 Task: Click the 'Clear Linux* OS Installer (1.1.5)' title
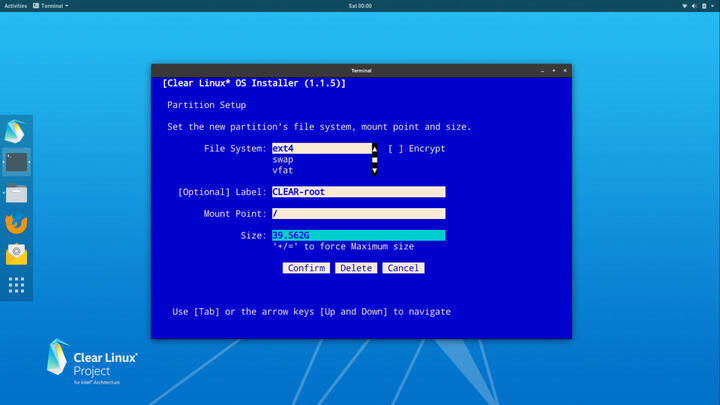(x=254, y=83)
